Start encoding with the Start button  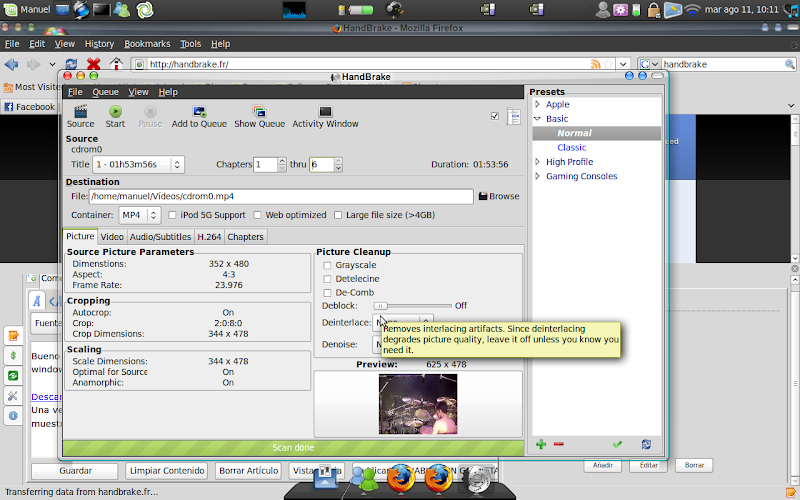tap(115, 116)
